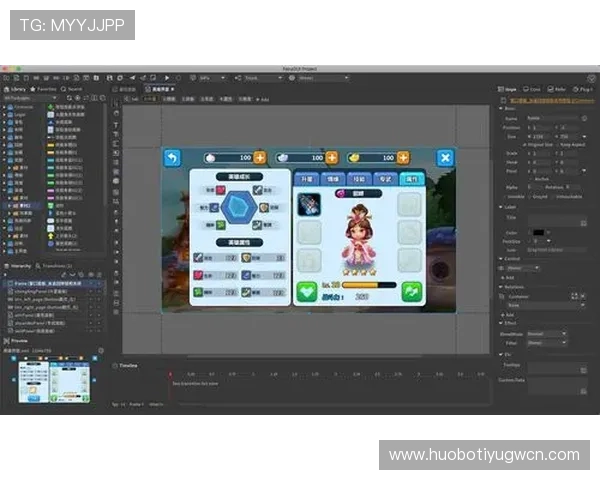Click Add under the Relations section
600x480 pixels.
click(507, 315)
